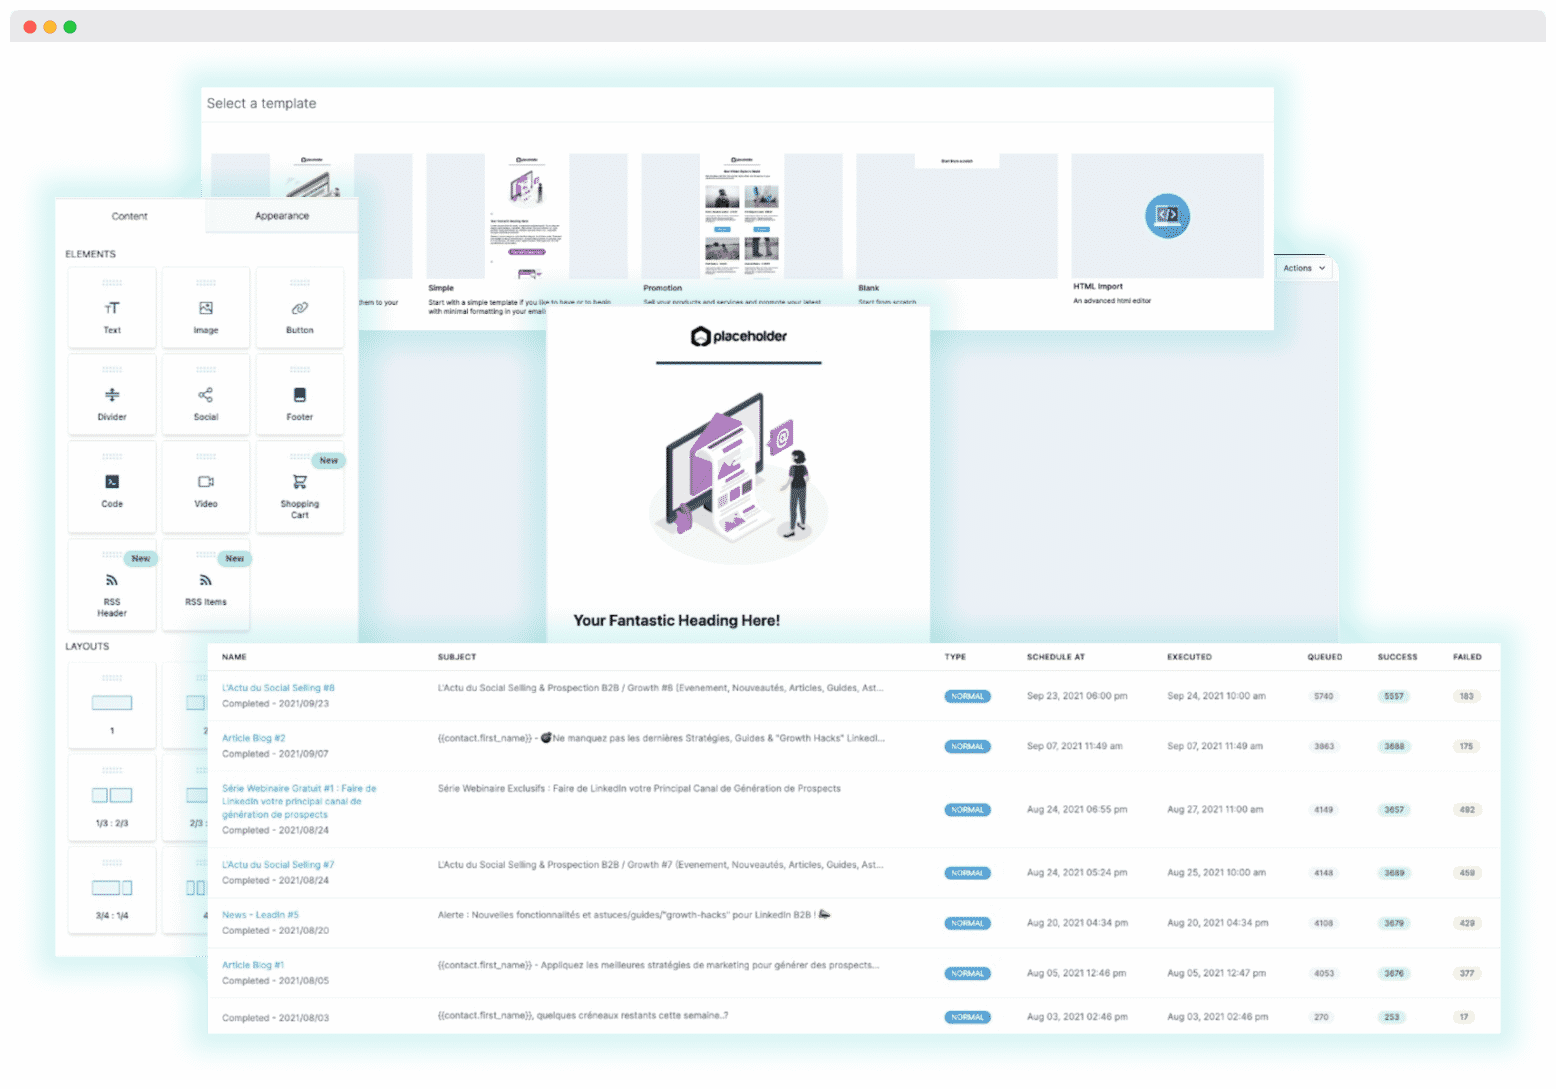1556x1089 pixels.
Task: Click queued count 5740
Action: coord(1324,696)
